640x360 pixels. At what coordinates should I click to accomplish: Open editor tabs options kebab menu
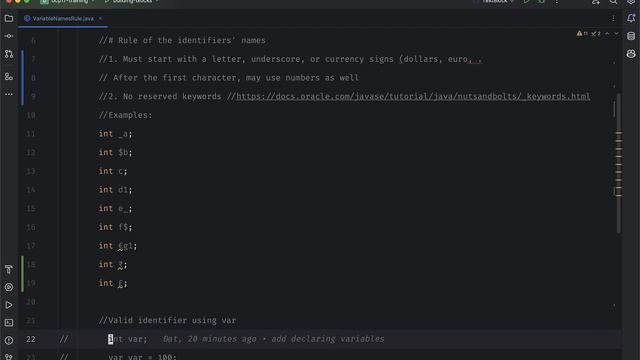(613, 18)
